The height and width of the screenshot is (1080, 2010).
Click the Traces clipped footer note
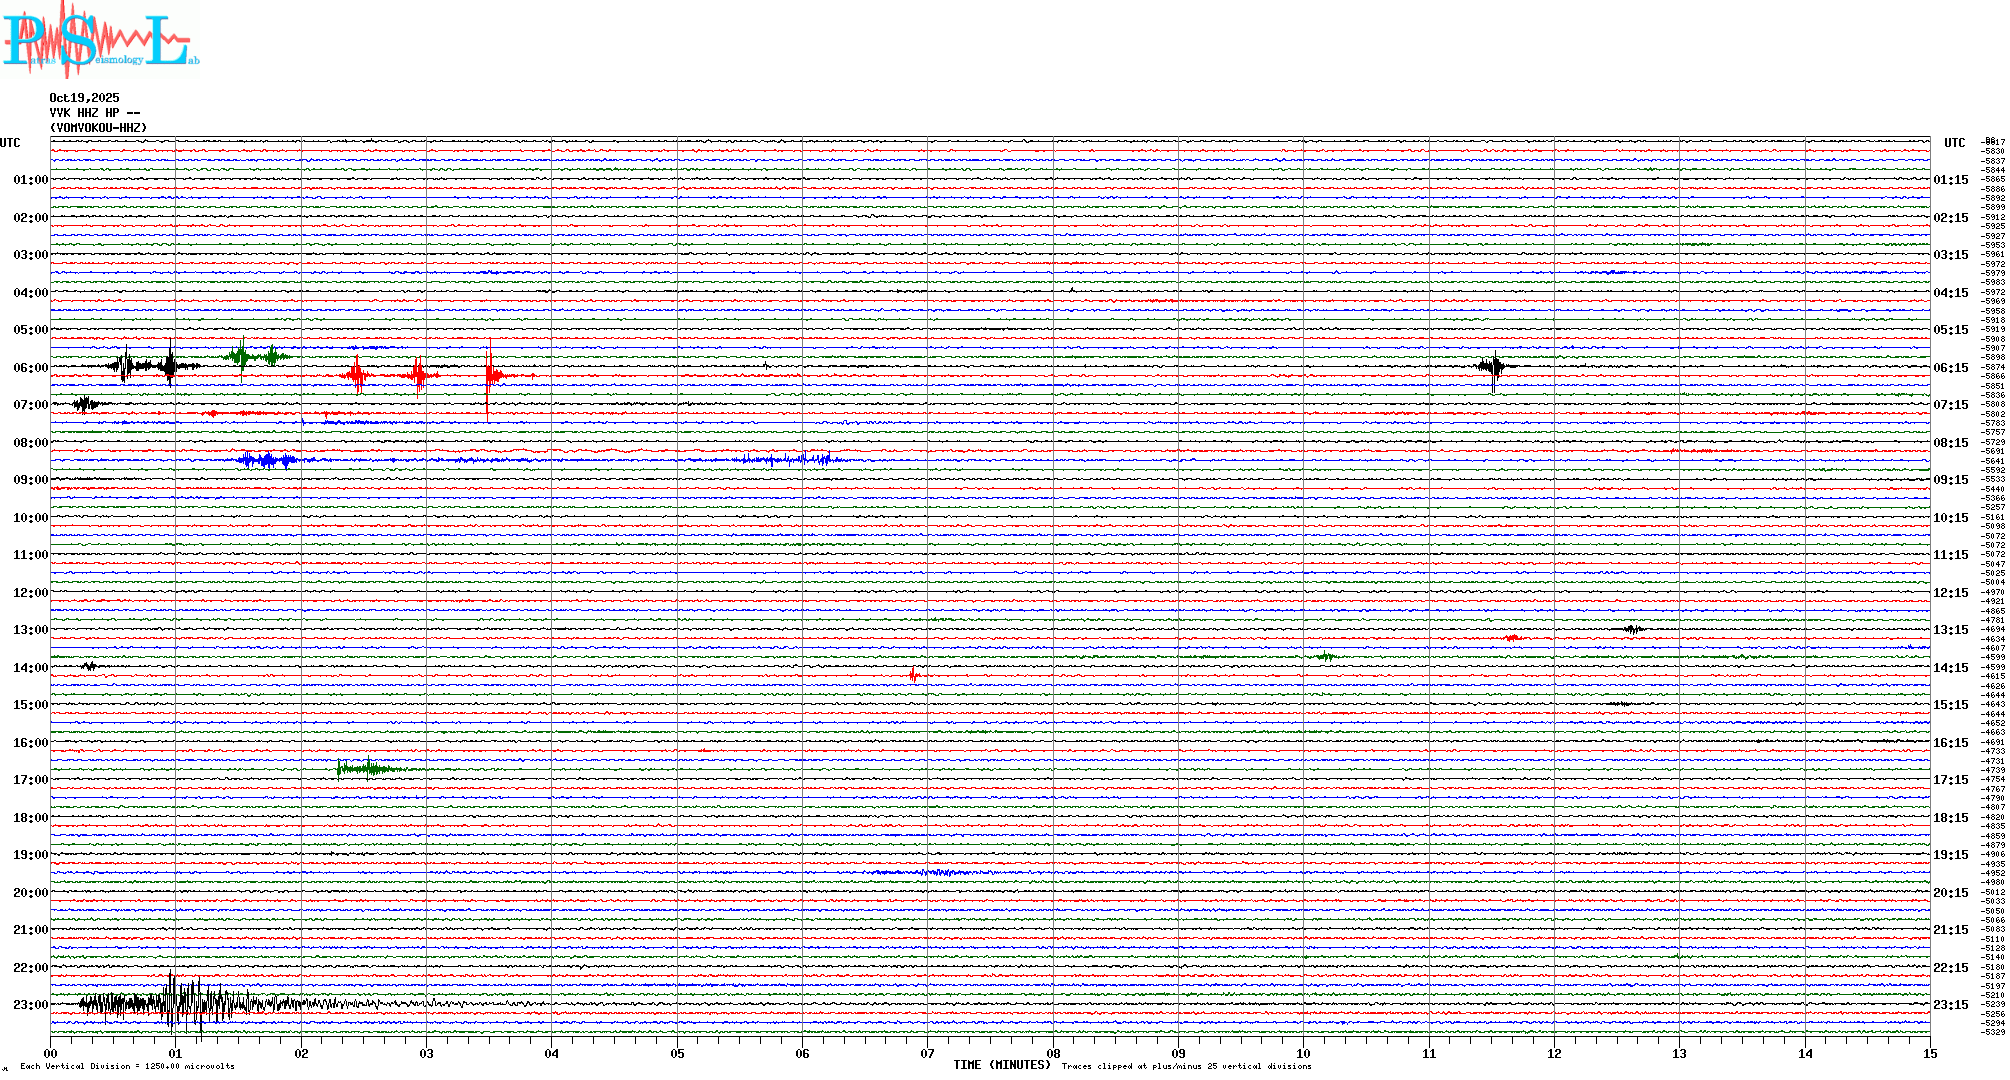tap(1186, 1066)
